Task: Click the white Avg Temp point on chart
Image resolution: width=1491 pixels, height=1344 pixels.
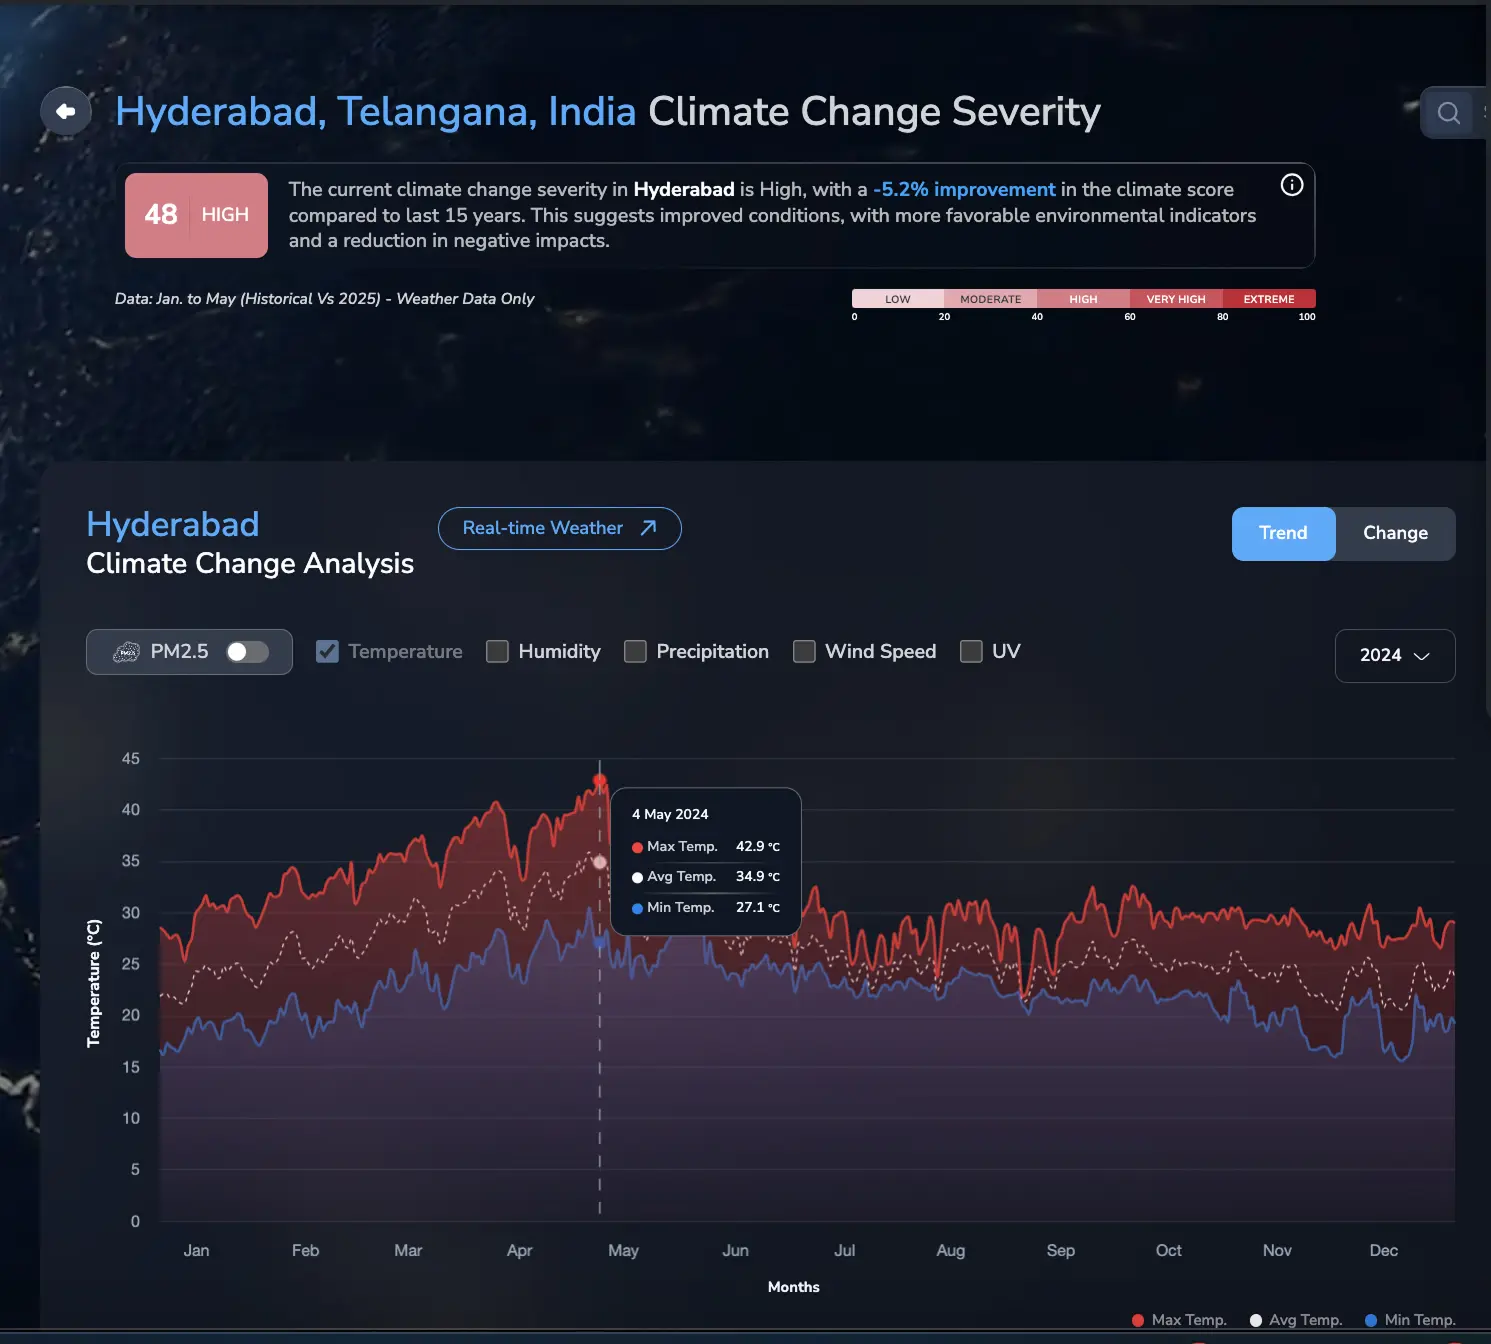Action: (600, 862)
